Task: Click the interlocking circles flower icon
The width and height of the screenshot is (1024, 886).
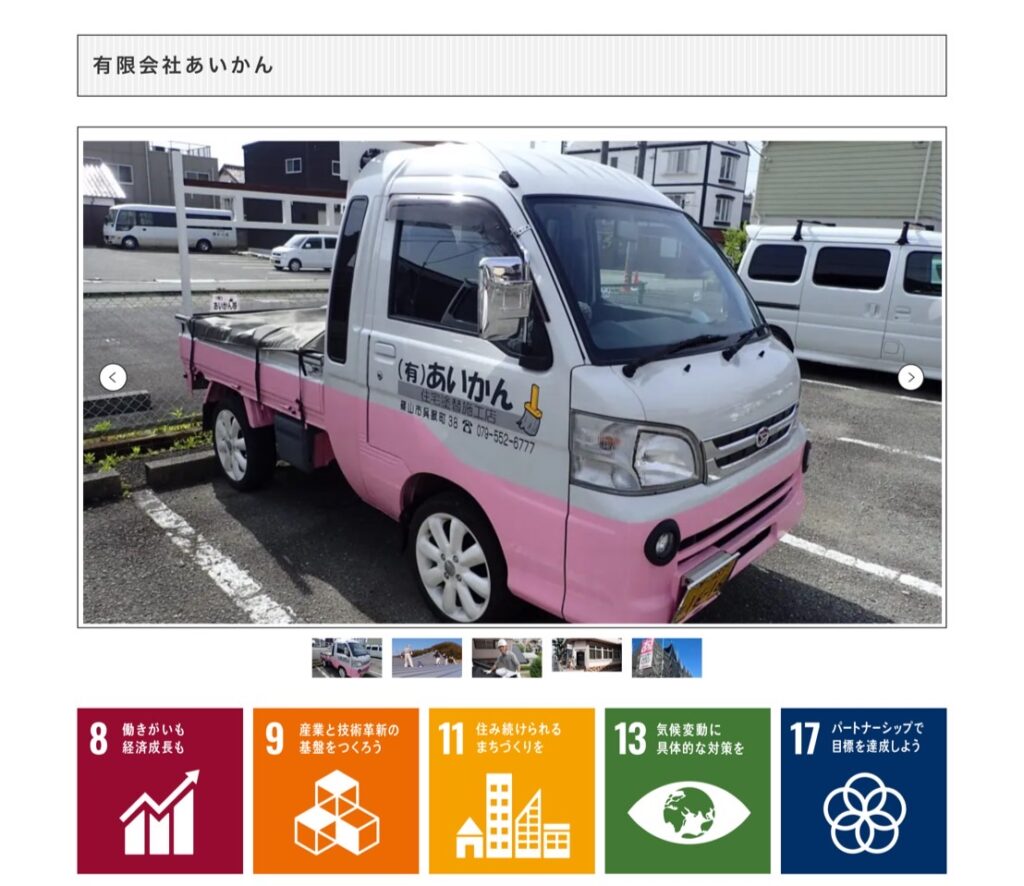Action: tap(864, 813)
